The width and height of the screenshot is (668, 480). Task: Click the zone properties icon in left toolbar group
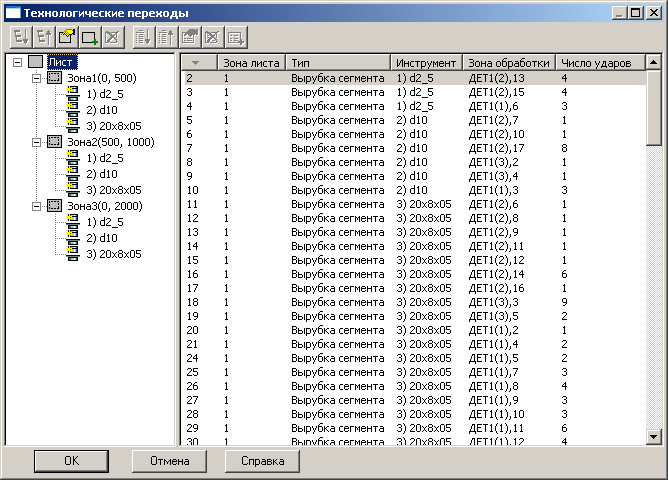pyautogui.click(x=66, y=38)
